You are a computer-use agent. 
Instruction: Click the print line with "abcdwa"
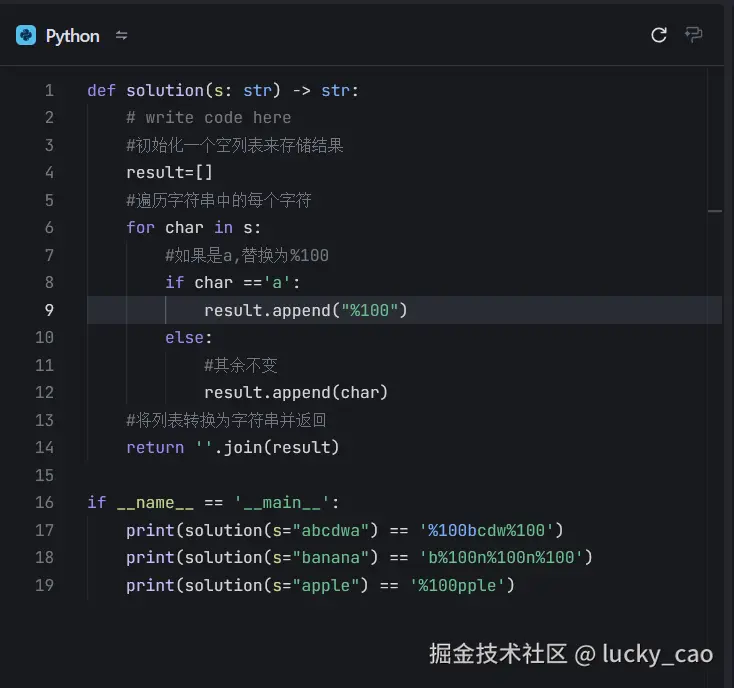[x=345, y=530]
